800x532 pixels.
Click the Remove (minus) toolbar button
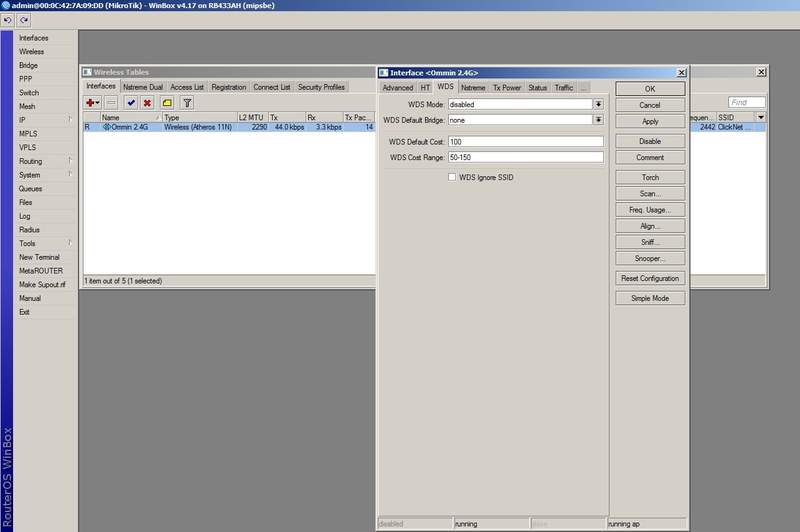tap(111, 103)
